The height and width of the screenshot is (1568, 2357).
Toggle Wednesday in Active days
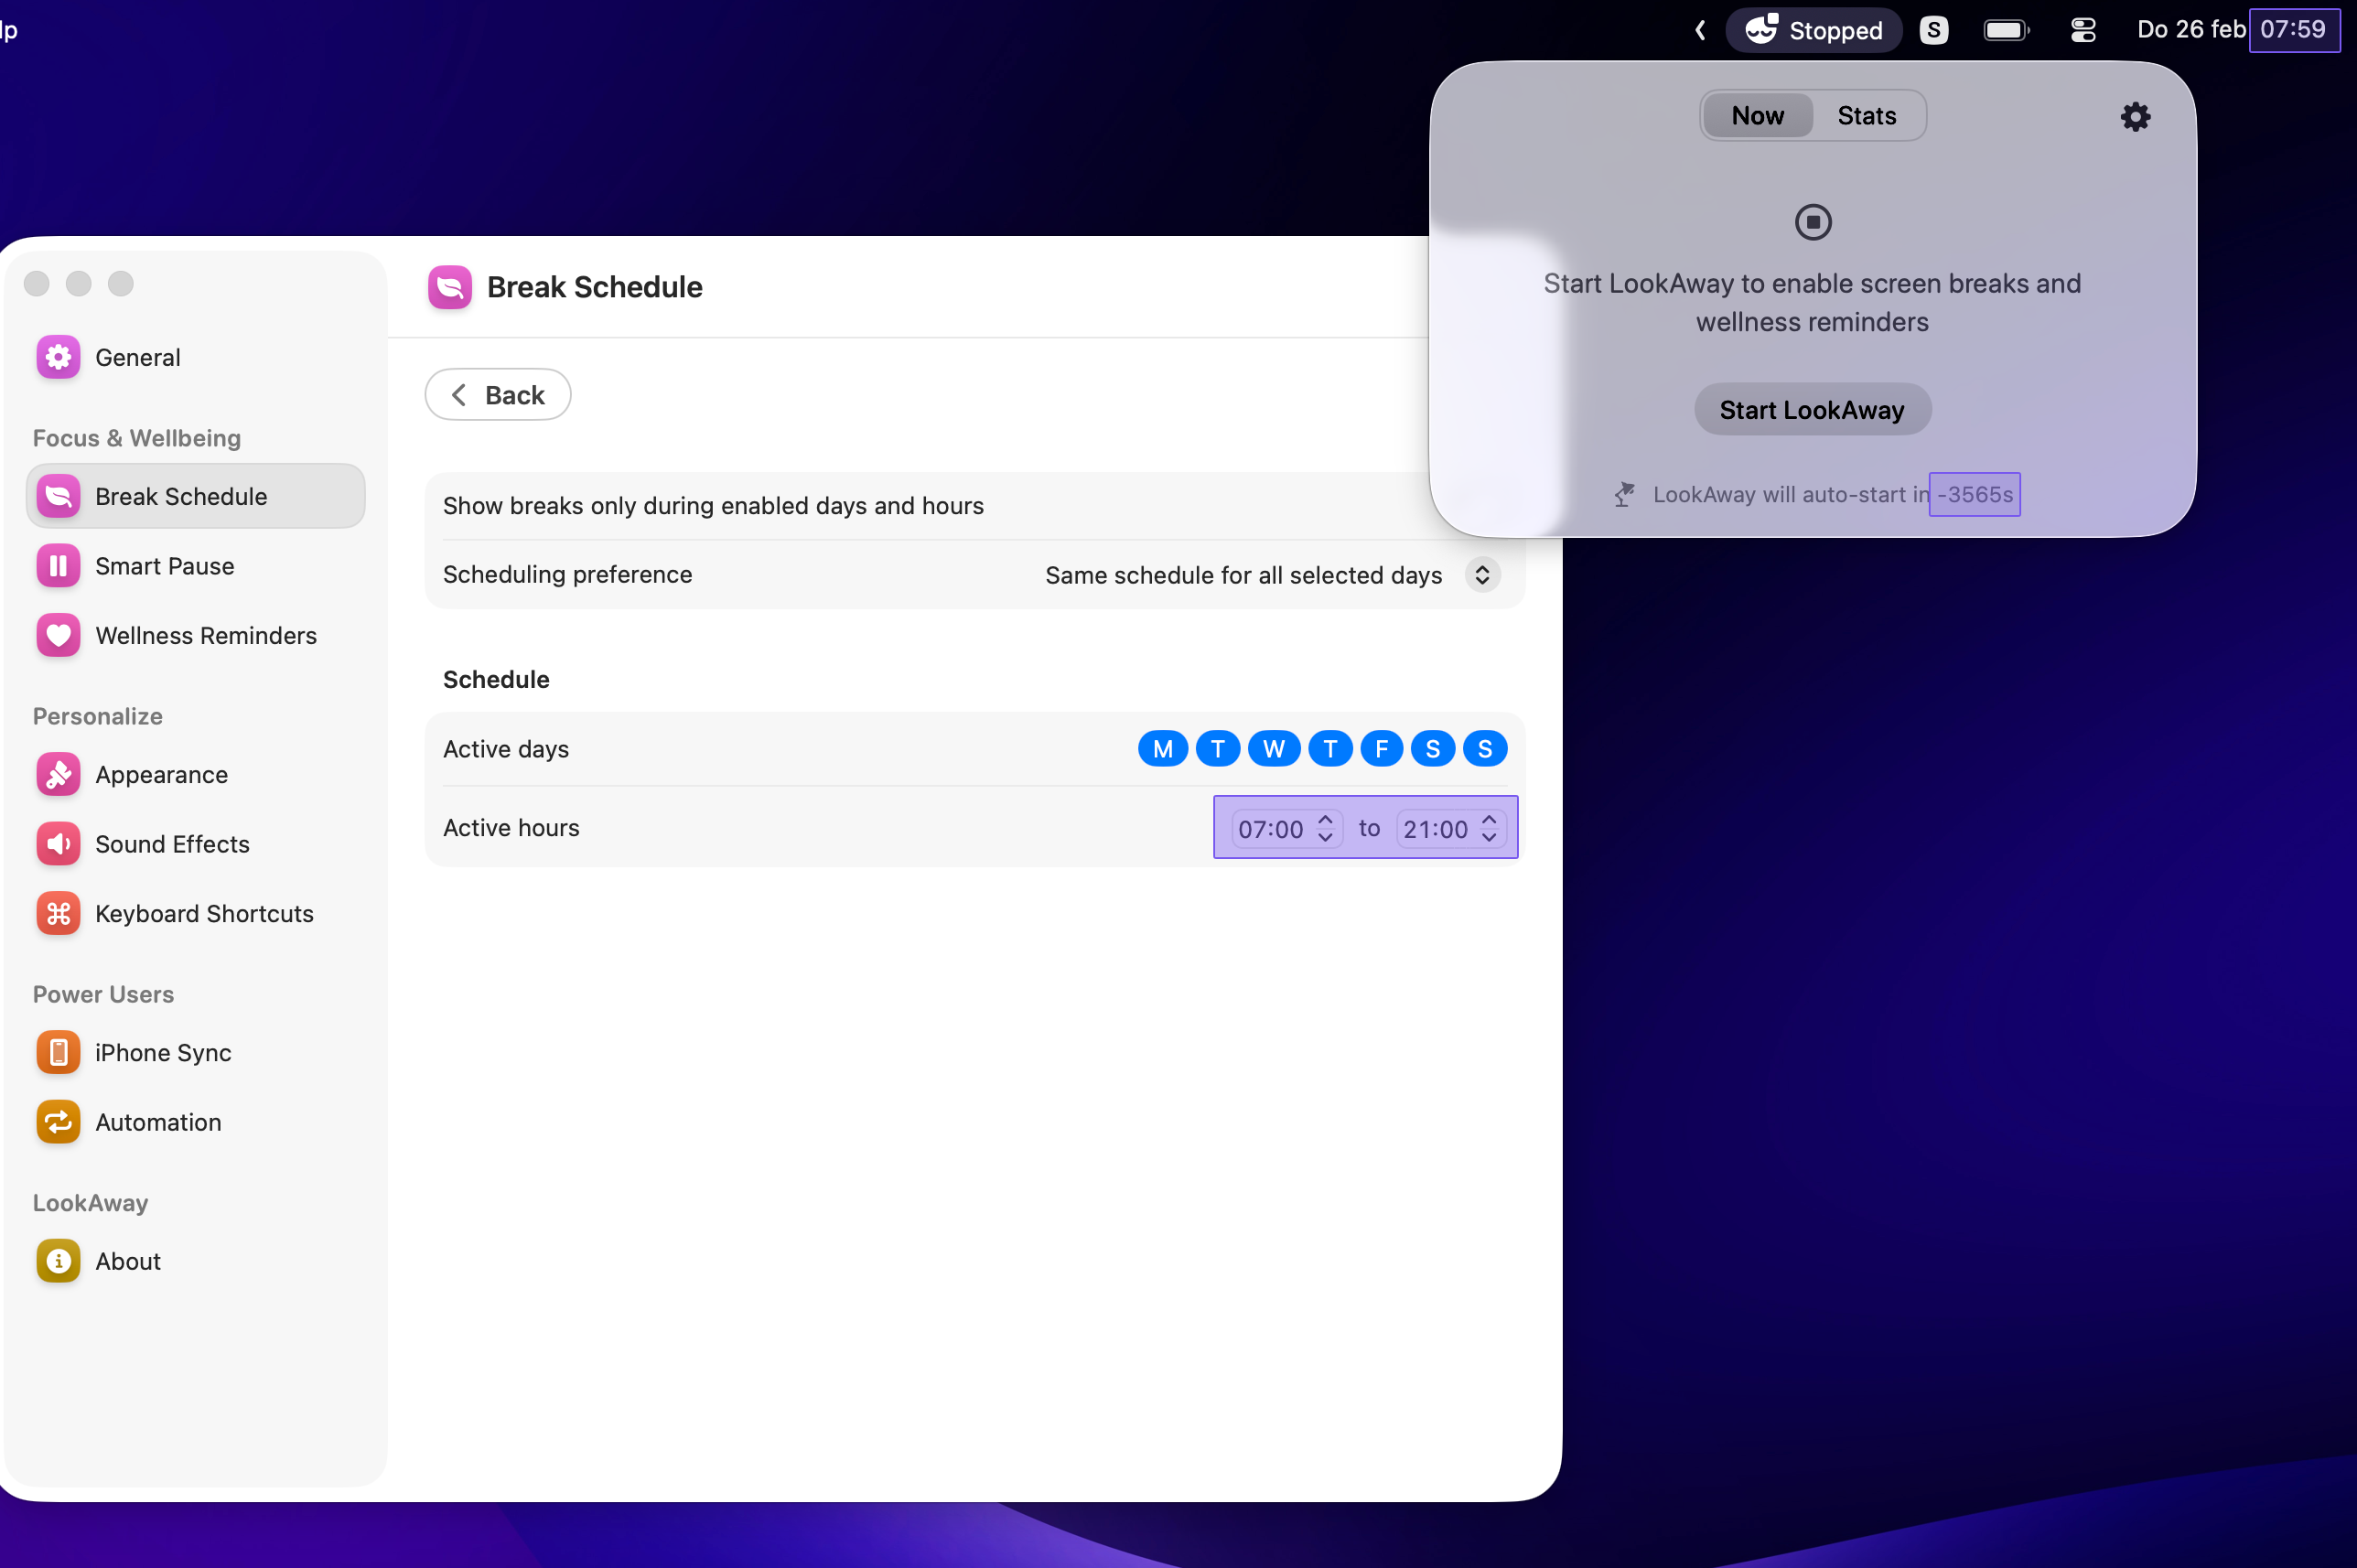tap(1273, 749)
